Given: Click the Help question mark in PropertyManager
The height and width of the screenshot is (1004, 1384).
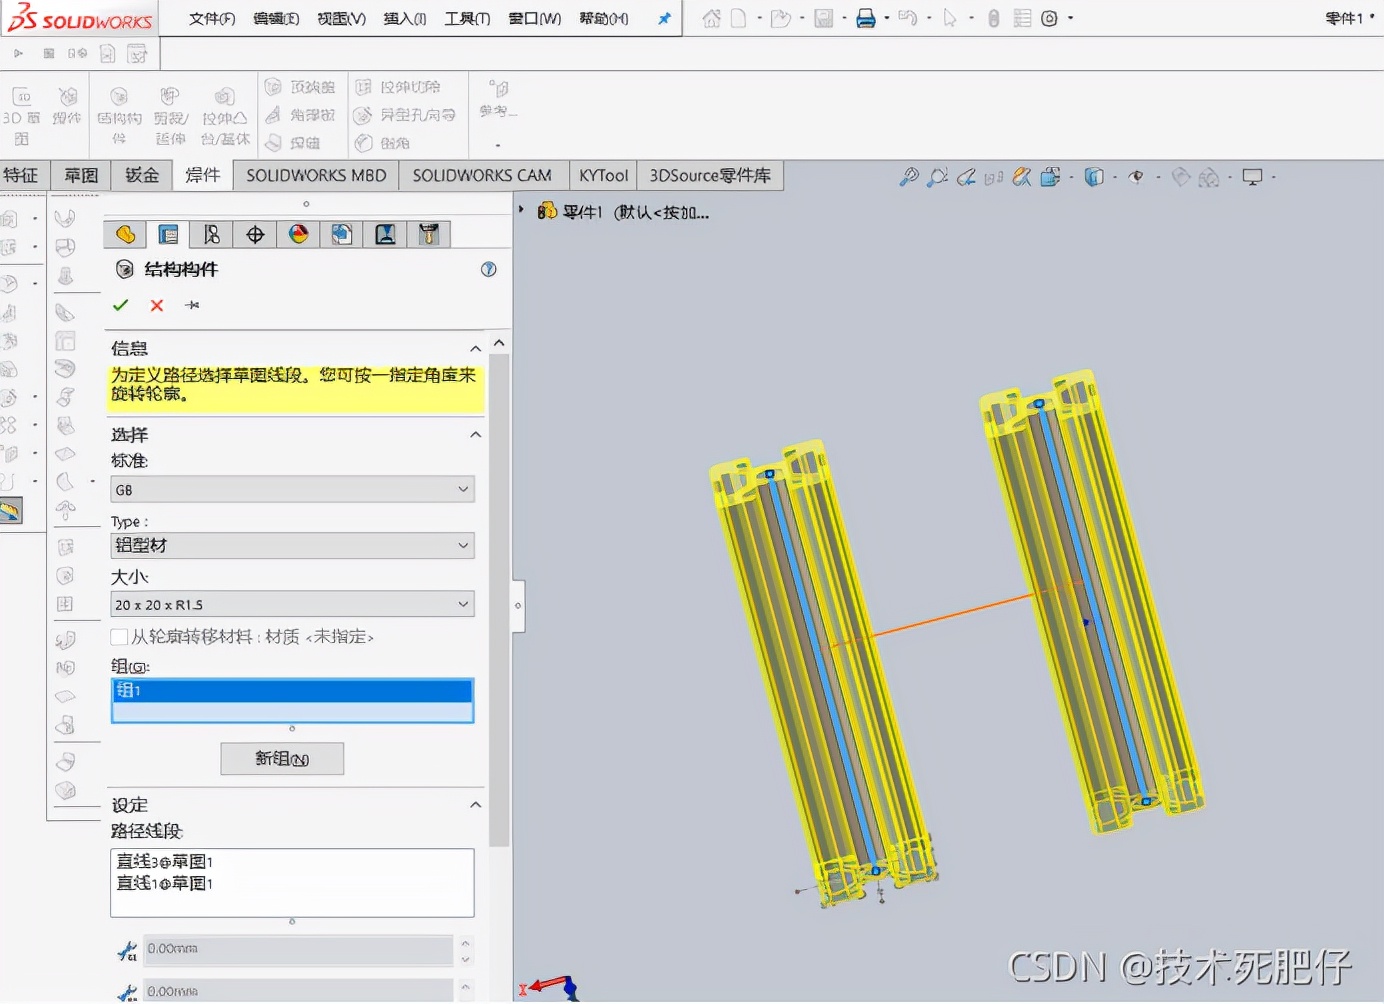Looking at the screenshot, I should tap(488, 269).
